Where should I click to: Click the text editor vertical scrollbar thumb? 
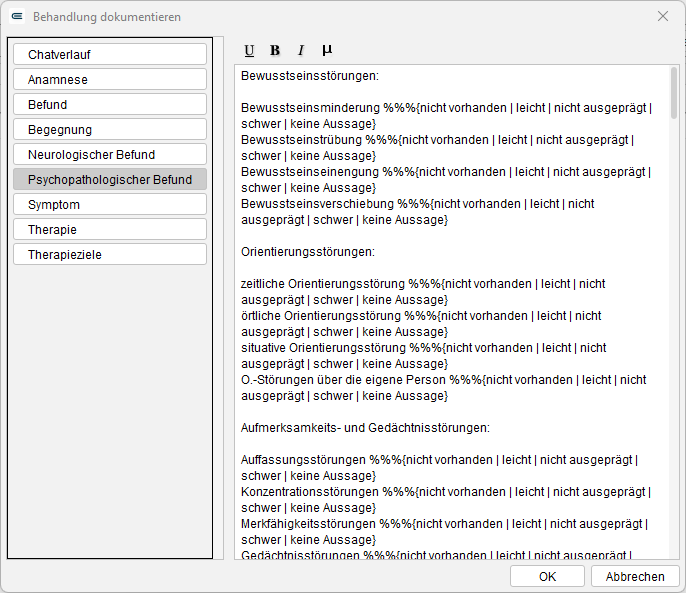674,92
